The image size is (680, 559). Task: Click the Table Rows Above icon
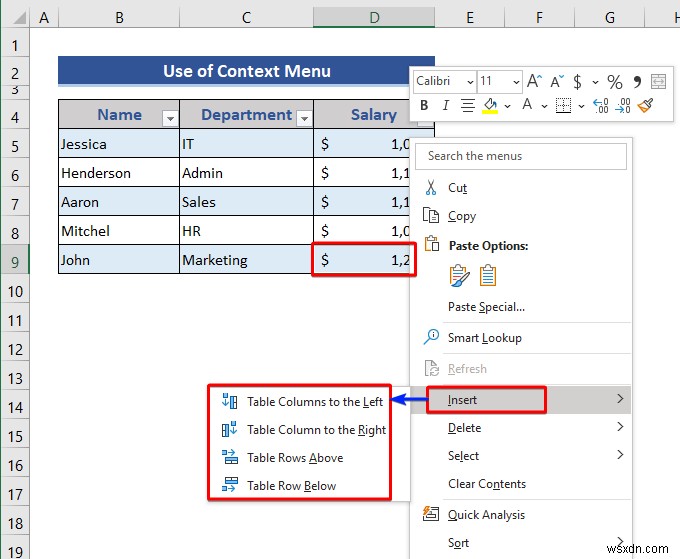point(229,457)
